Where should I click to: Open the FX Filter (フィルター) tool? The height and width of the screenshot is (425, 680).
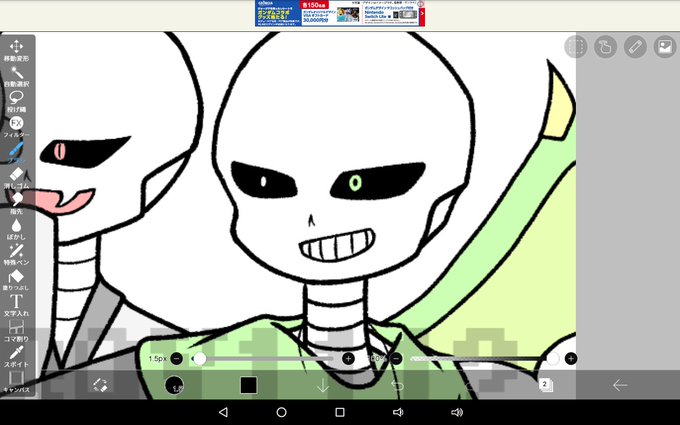click(16, 127)
